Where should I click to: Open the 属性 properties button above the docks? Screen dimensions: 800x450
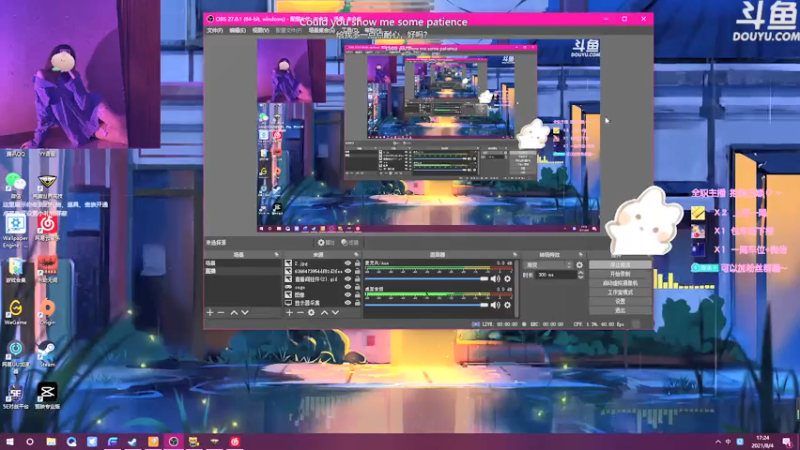[326, 242]
